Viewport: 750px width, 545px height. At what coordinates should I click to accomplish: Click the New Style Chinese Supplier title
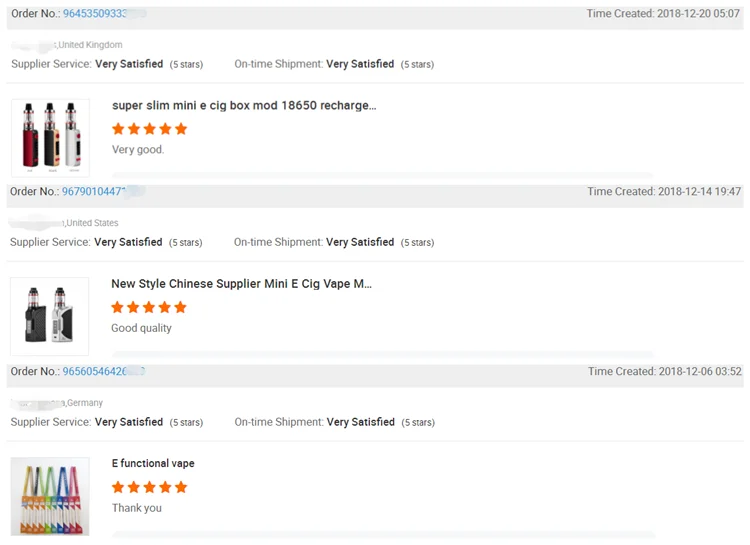241,284
